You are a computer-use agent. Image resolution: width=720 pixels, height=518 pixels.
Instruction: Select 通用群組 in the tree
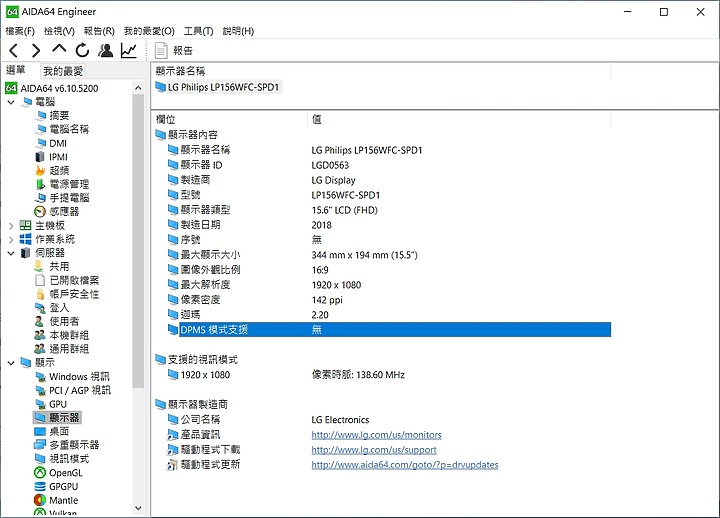[x=62, y=349]
